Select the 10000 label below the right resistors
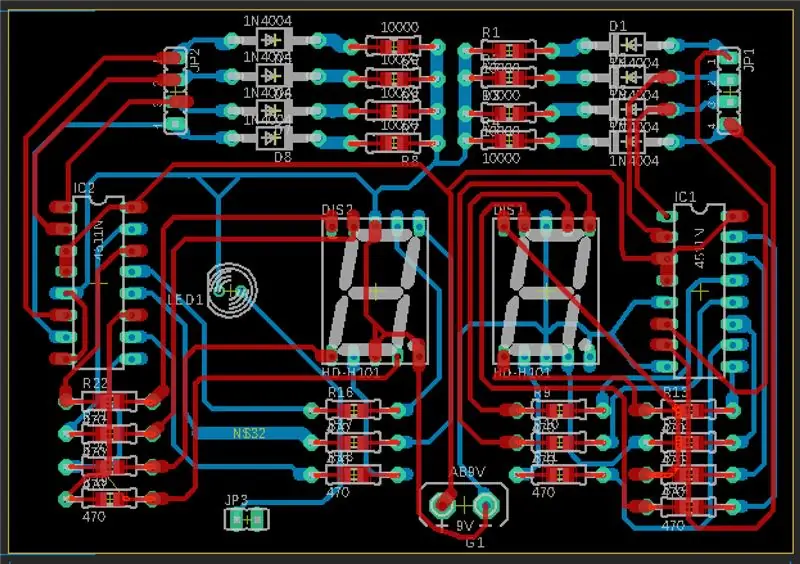 (501, 158)
